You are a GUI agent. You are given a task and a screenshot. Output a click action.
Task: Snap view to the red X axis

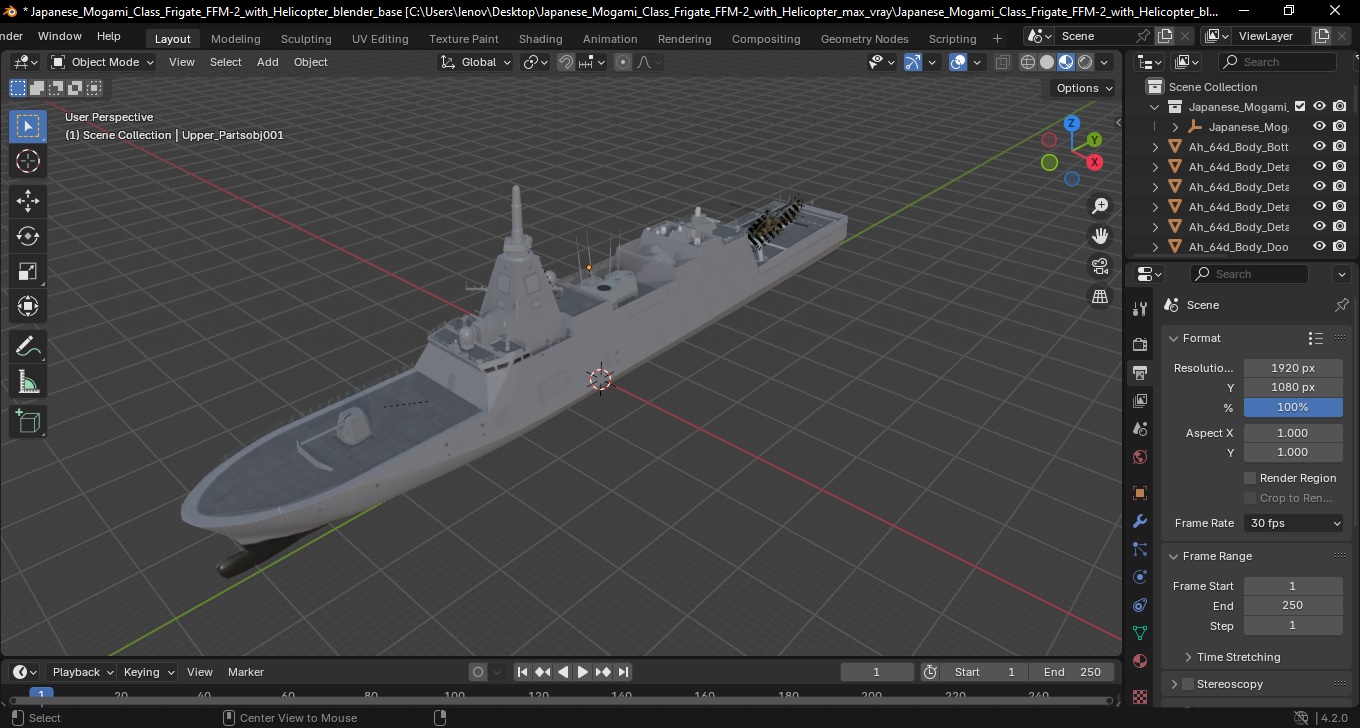click(x=1095, y=162)
